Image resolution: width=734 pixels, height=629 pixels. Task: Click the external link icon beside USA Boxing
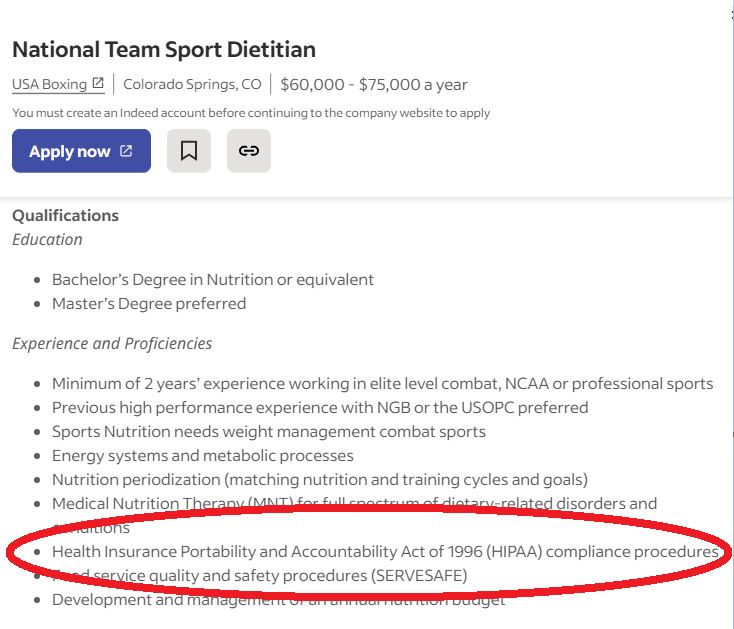click(98, 84)
